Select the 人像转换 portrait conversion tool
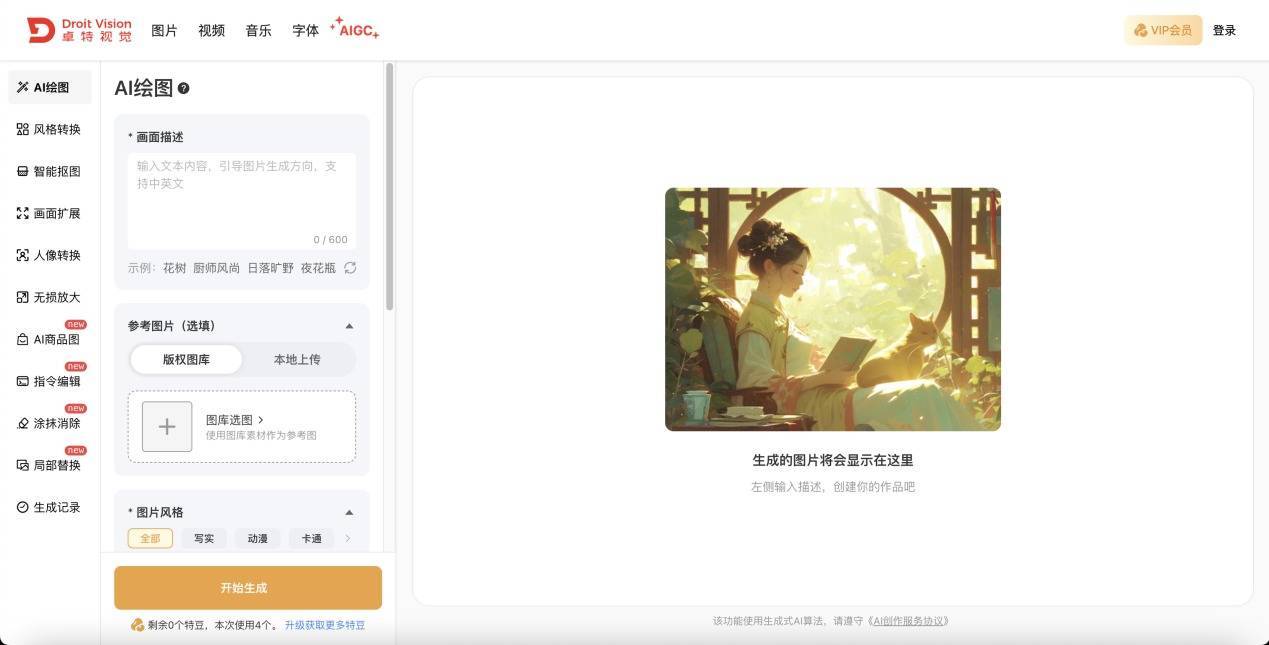 coord(49,255)
